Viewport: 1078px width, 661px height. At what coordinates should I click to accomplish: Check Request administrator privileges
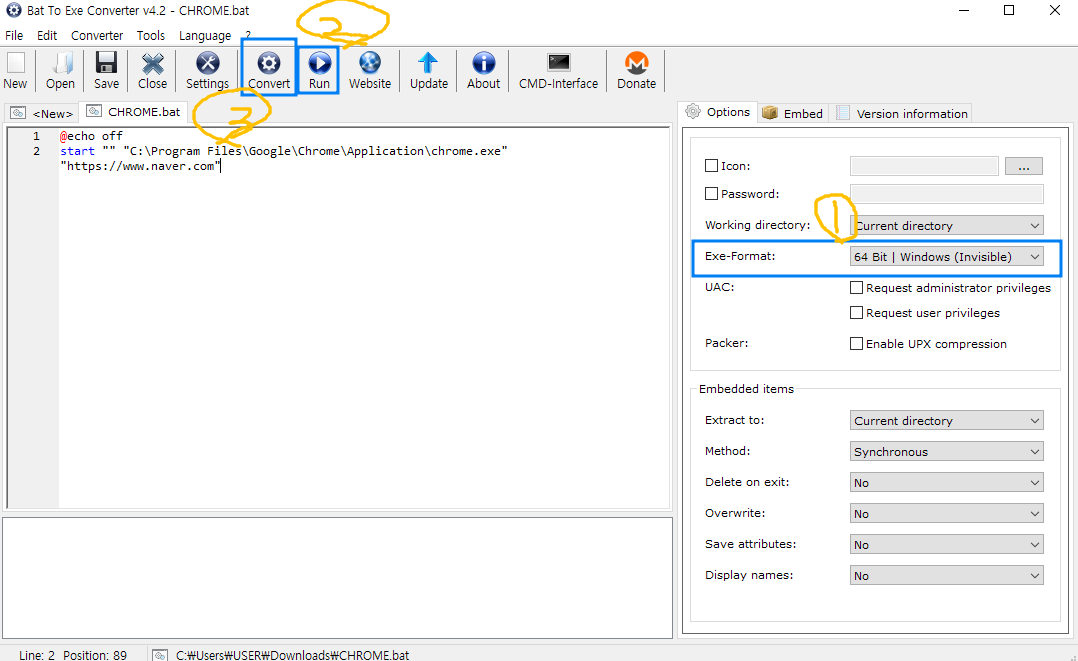pos(857,288)
